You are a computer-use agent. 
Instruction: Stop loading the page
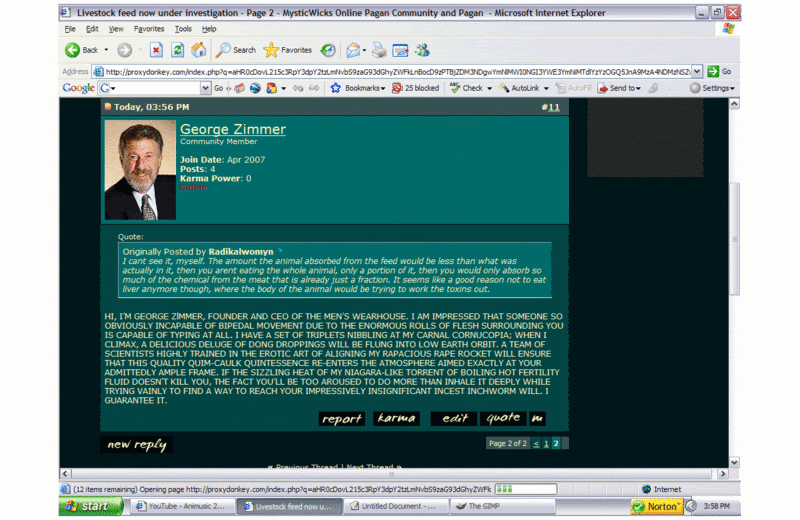click(x=156, y=50)
